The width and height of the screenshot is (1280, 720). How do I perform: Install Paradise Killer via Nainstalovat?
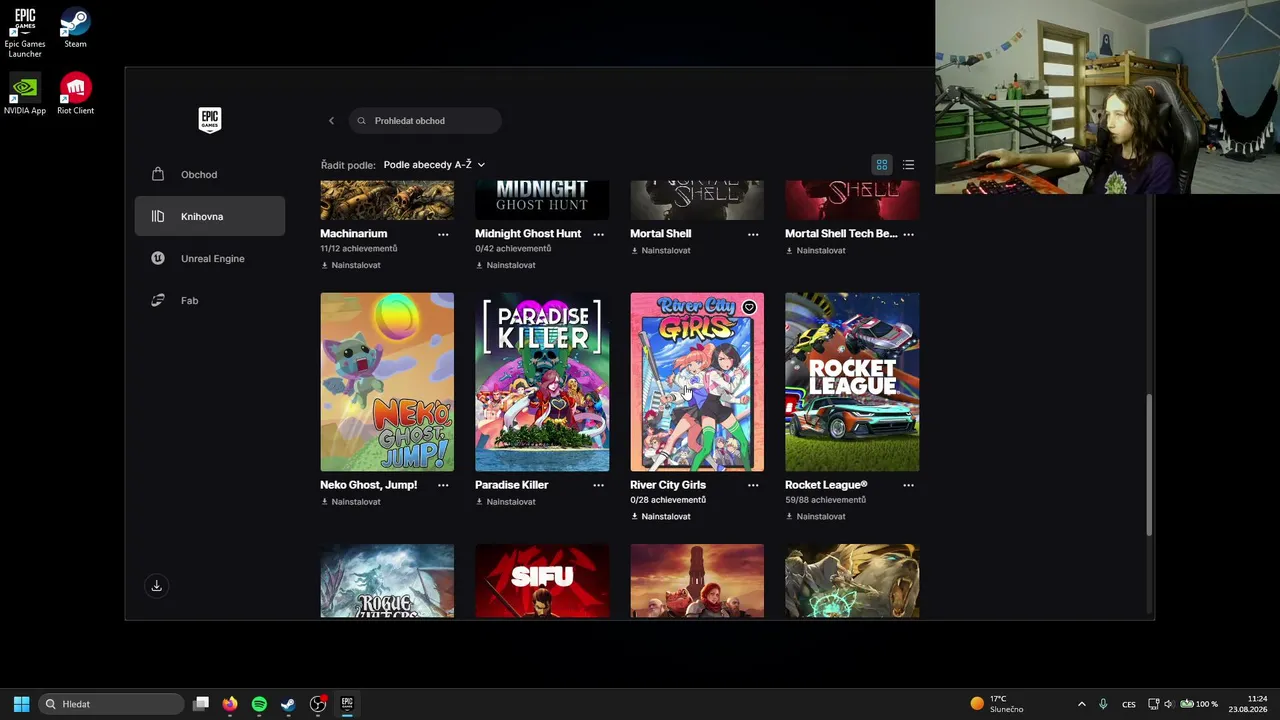click(506, 502)
